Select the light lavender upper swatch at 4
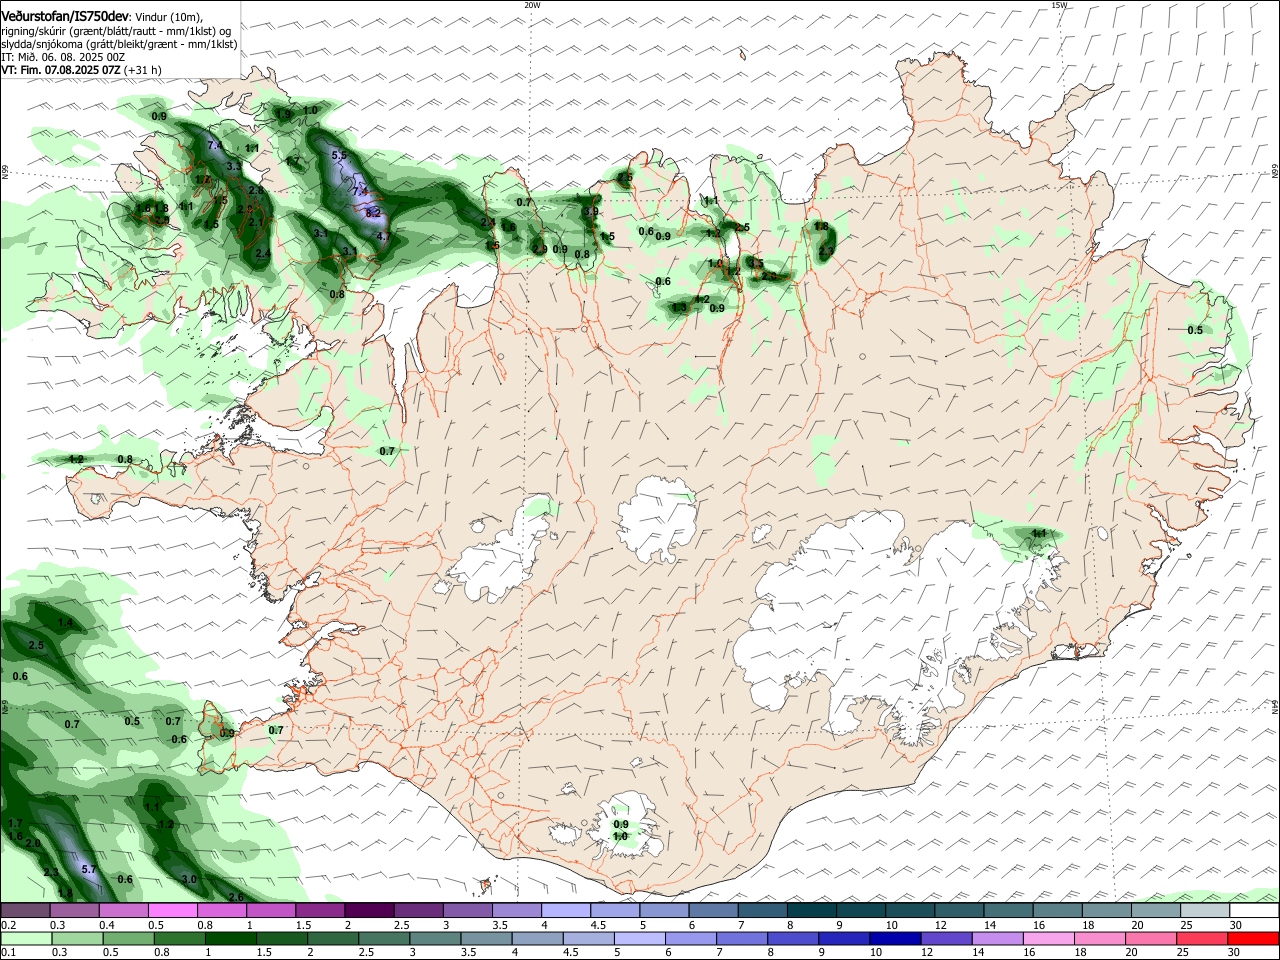The image size is (1280, 960). pyautogui.click(x=565, y=910)
